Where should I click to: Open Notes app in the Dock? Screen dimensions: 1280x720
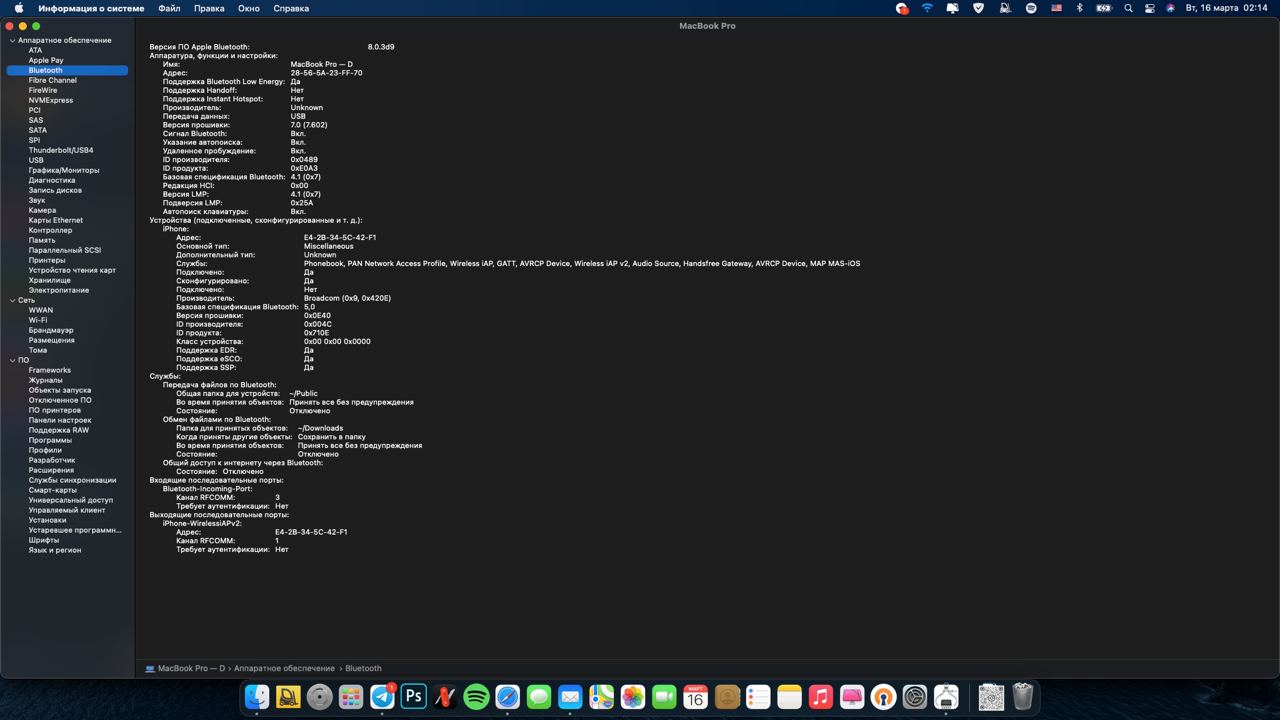coord(789,697)
